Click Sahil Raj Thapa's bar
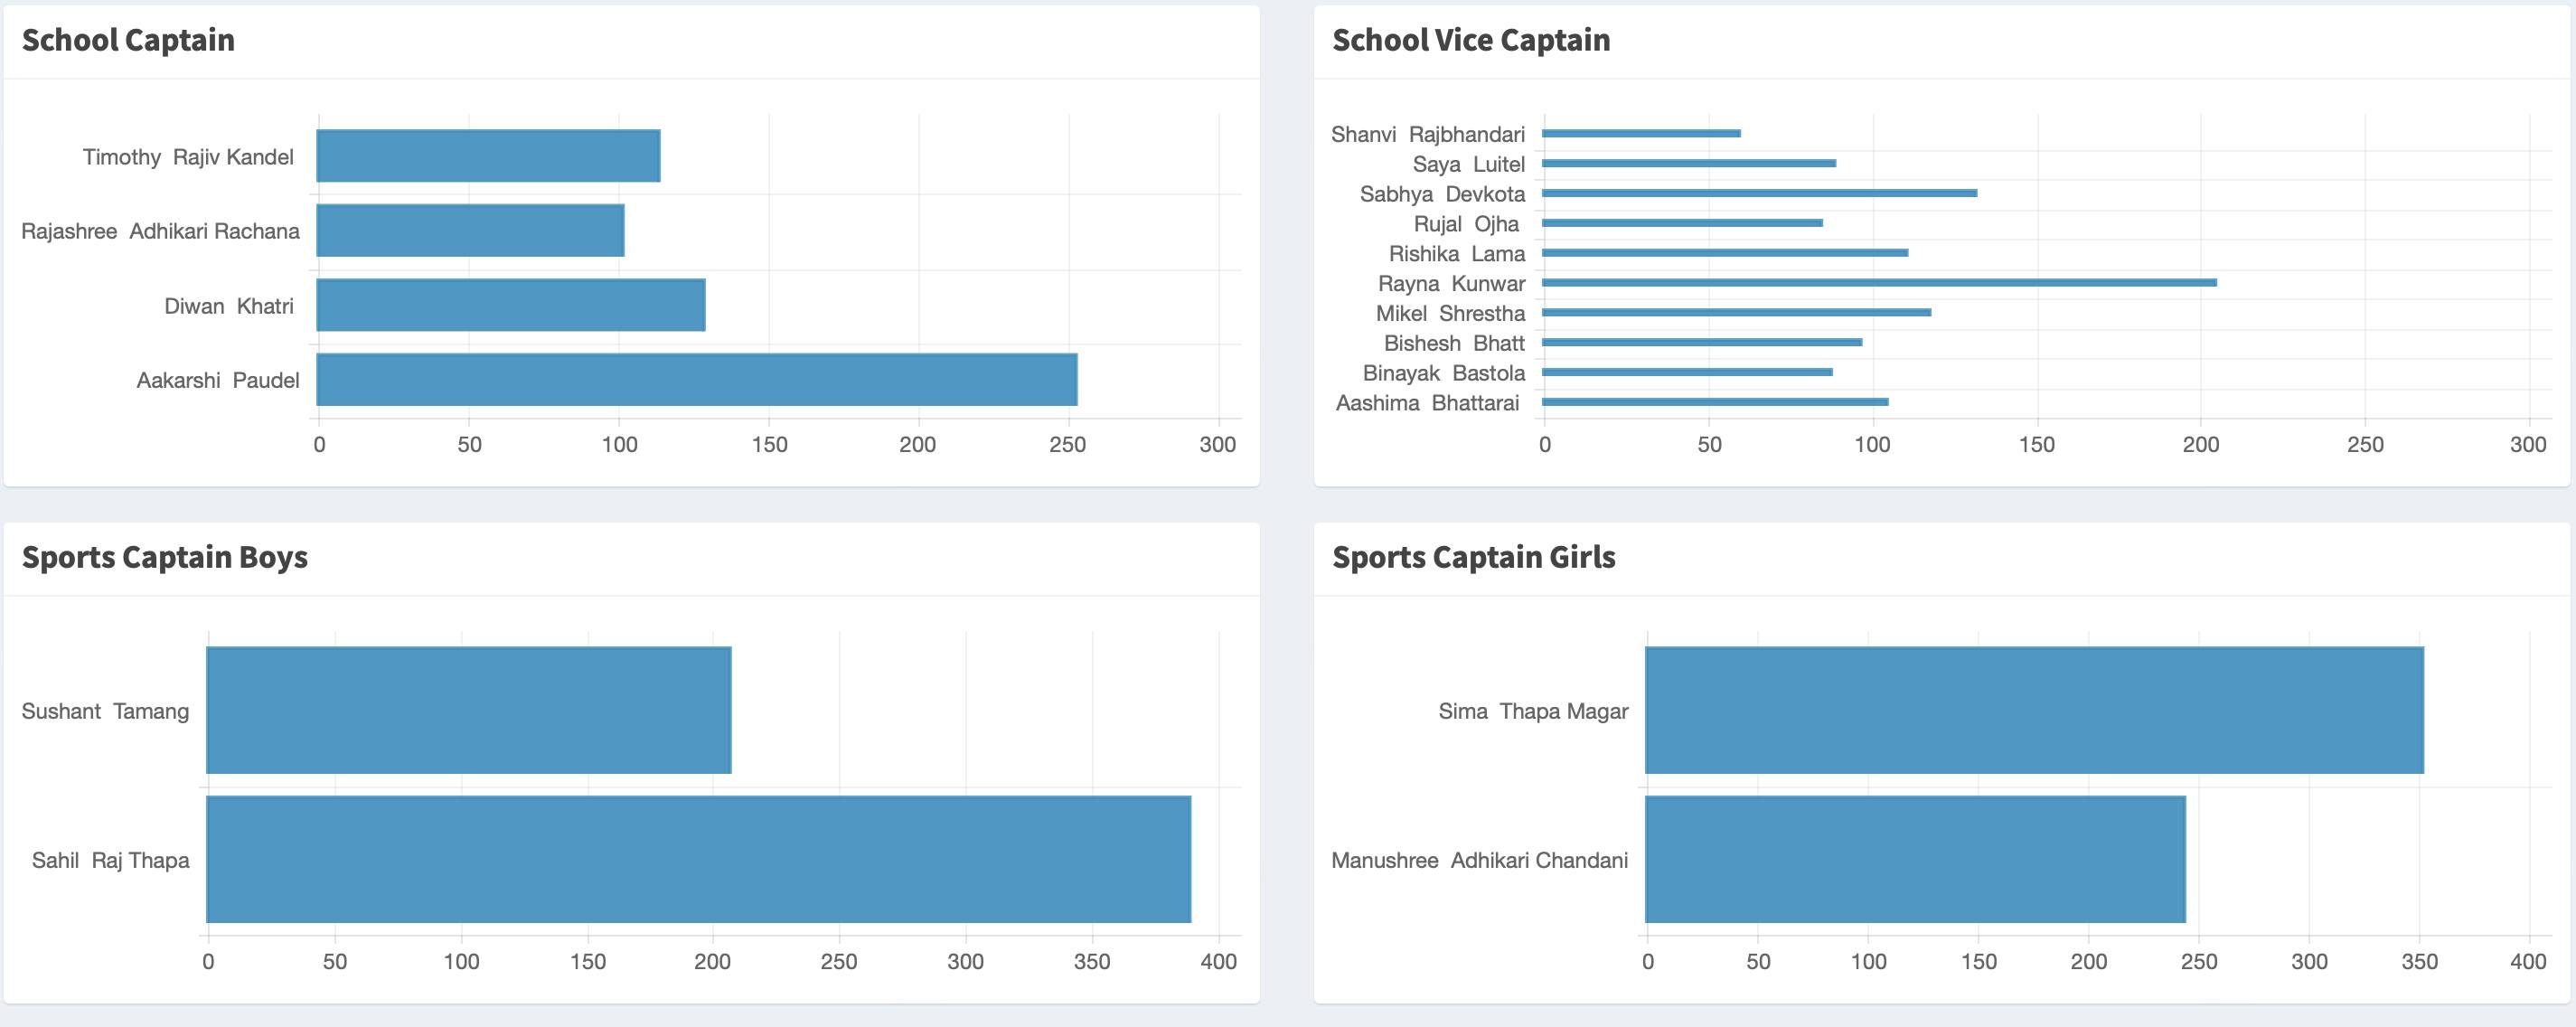This screenshot has width=2576, height=1027. (x=698, y=859)
